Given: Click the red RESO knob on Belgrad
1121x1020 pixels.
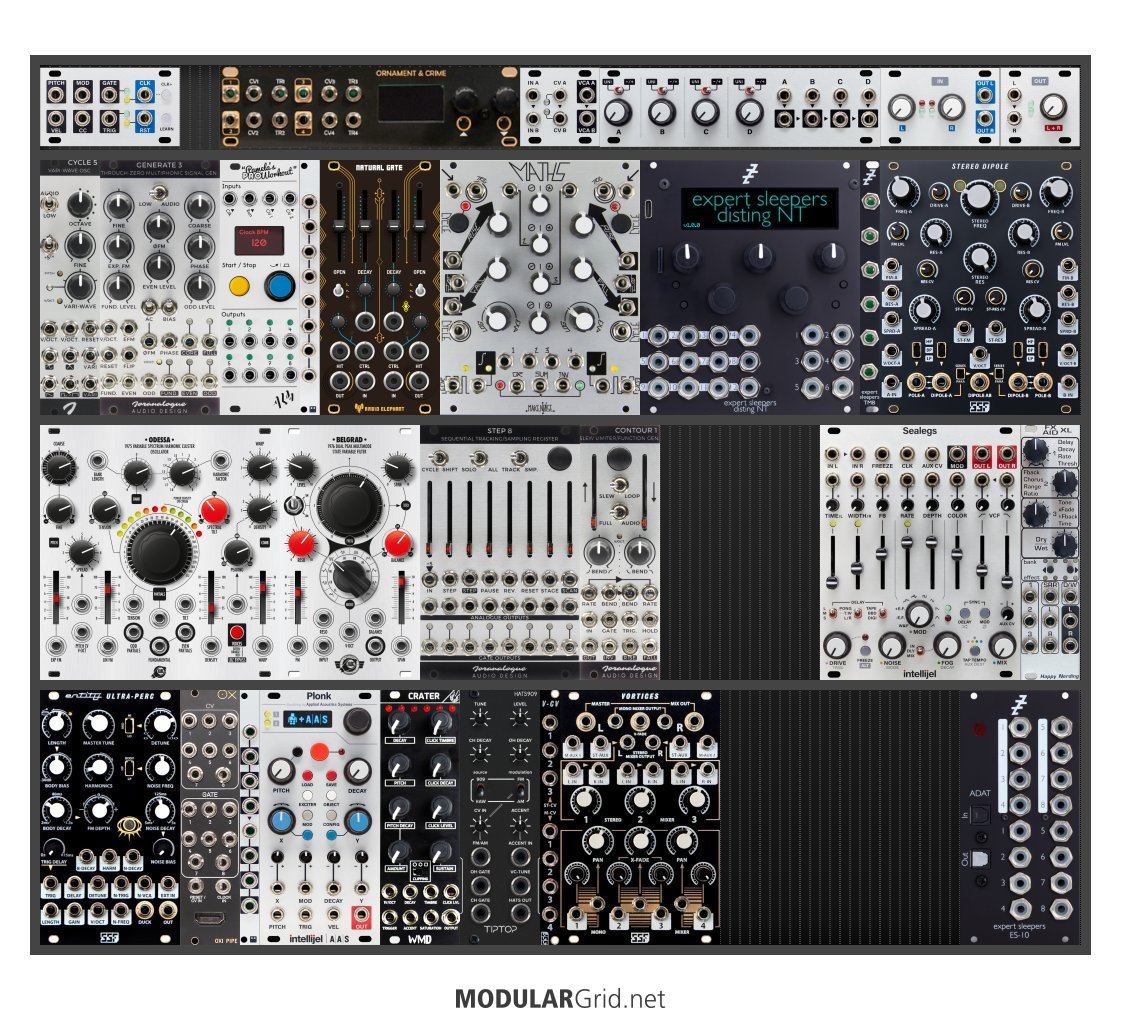Looking at the screenshot, I should (302, 543).
